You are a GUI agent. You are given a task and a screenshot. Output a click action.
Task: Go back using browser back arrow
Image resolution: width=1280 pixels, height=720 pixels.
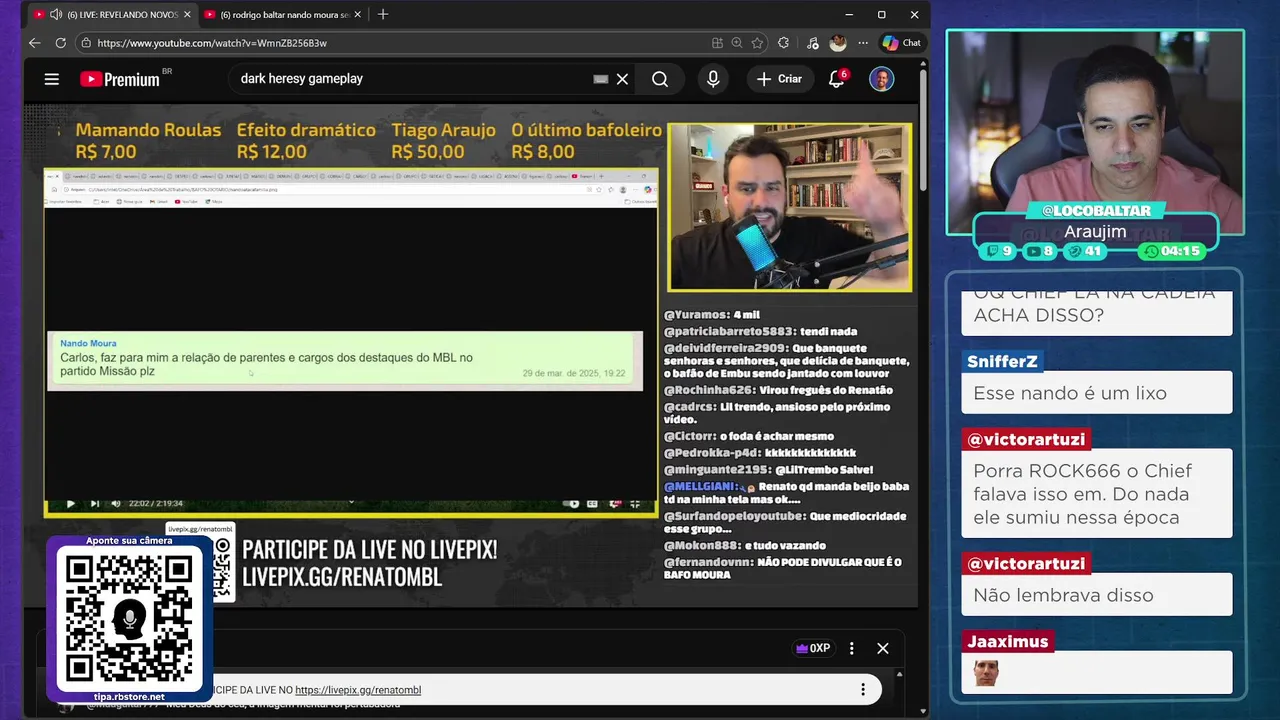35,43
